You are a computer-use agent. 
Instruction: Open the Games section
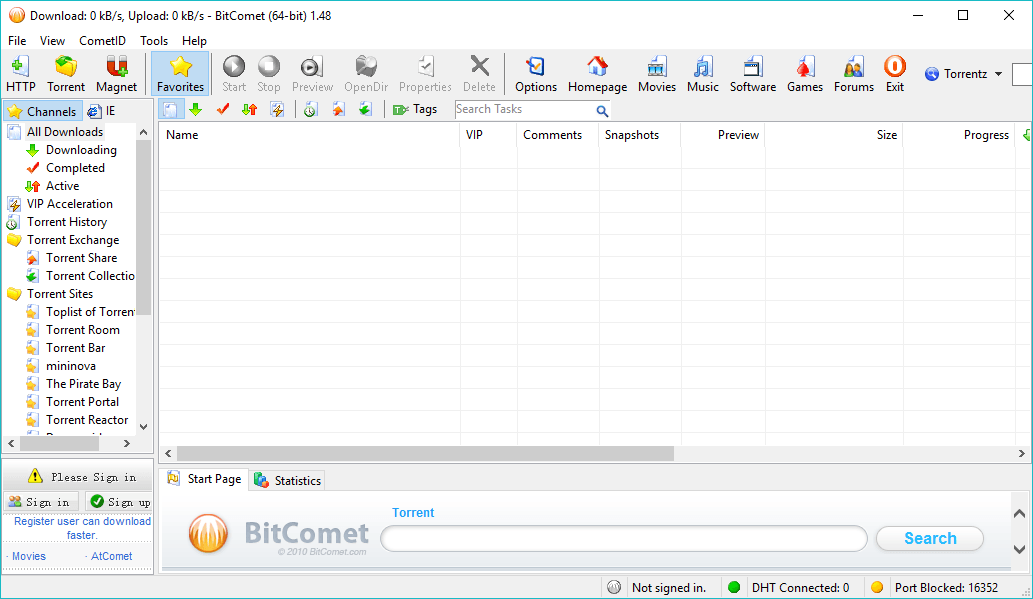804,73
